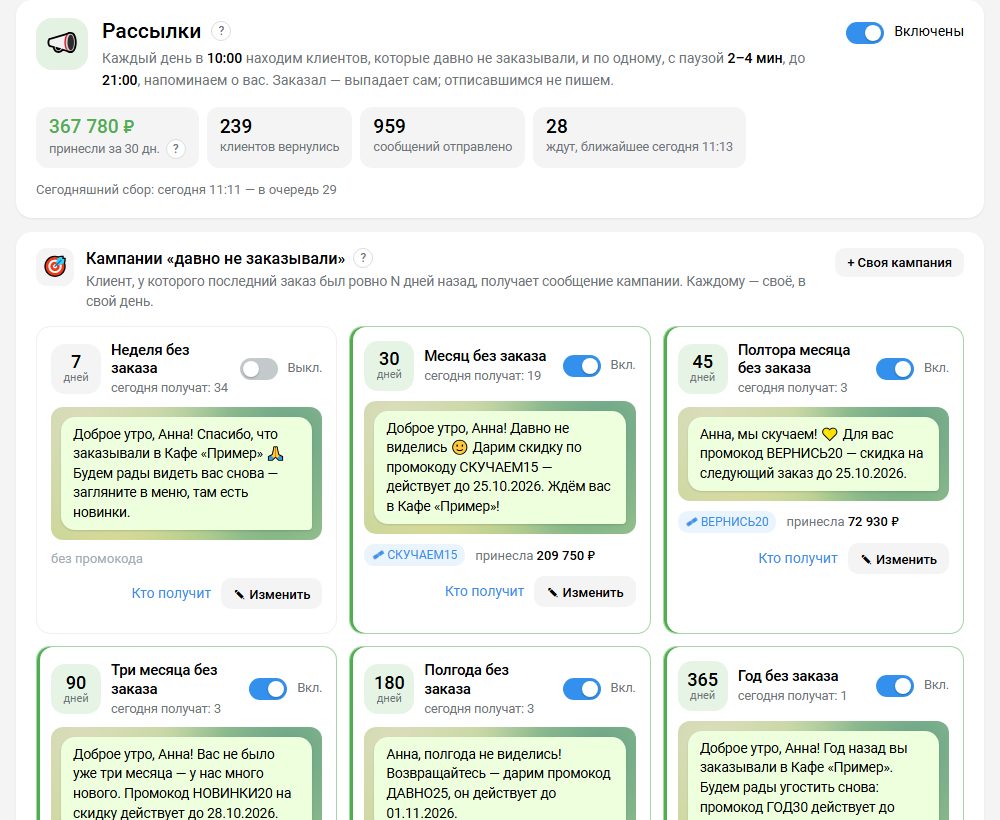View «Кто получит» for Полтора месяца
Viewport: 1000px width, 820px height.
click(797, 558)
